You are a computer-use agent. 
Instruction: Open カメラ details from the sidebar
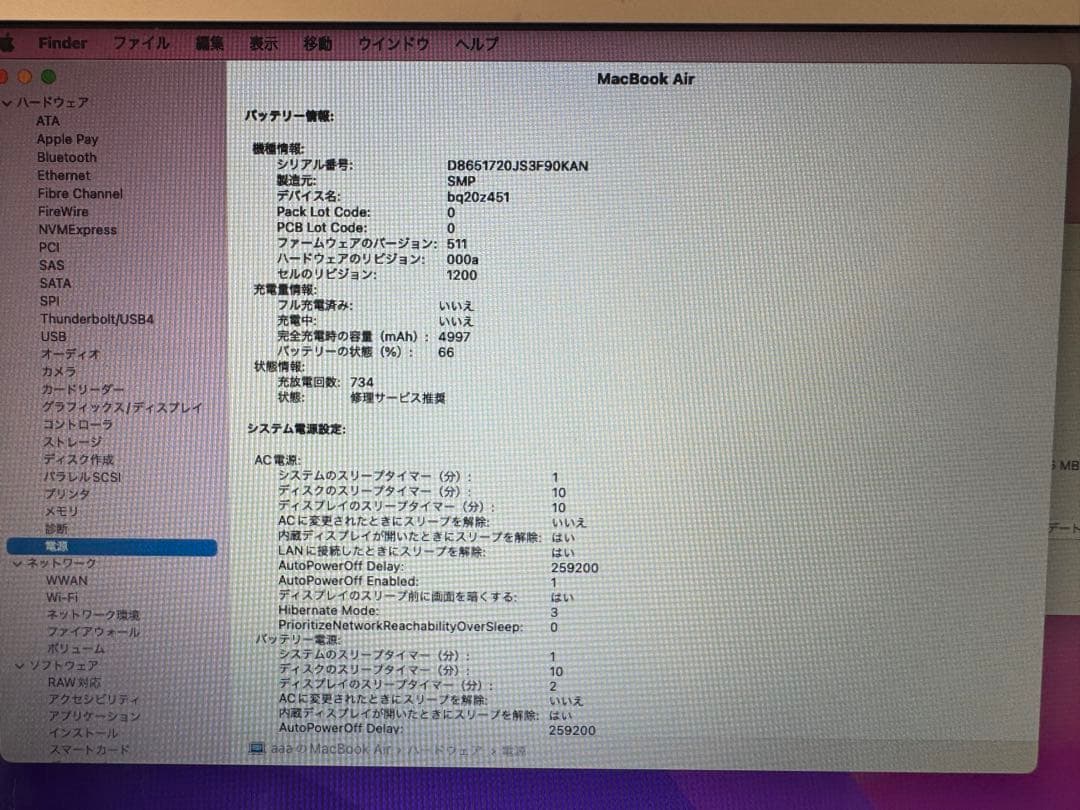60,371
